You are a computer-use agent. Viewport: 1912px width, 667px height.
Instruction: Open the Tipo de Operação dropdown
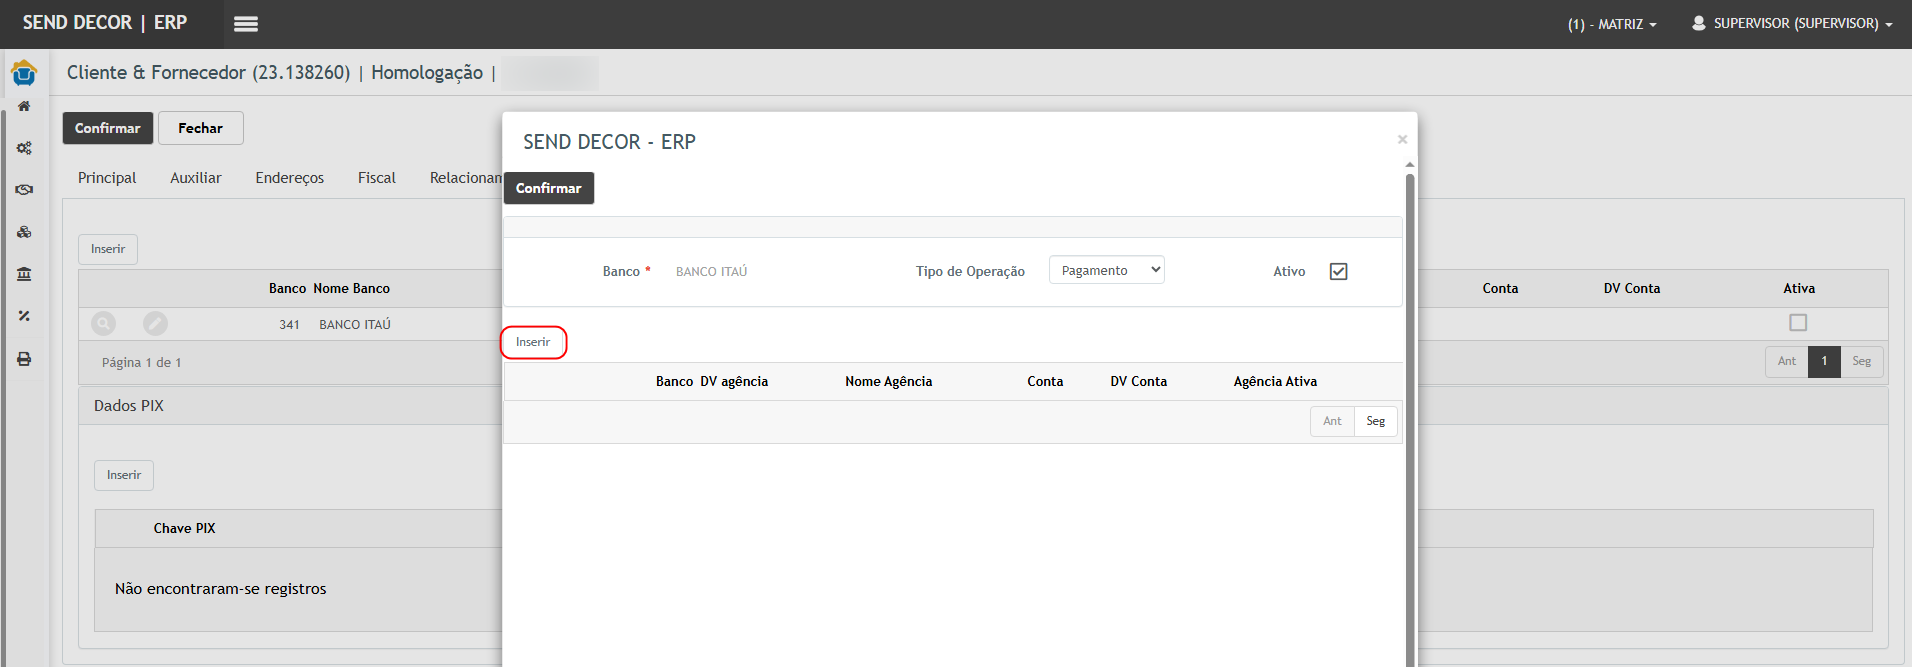[1107, 270]
